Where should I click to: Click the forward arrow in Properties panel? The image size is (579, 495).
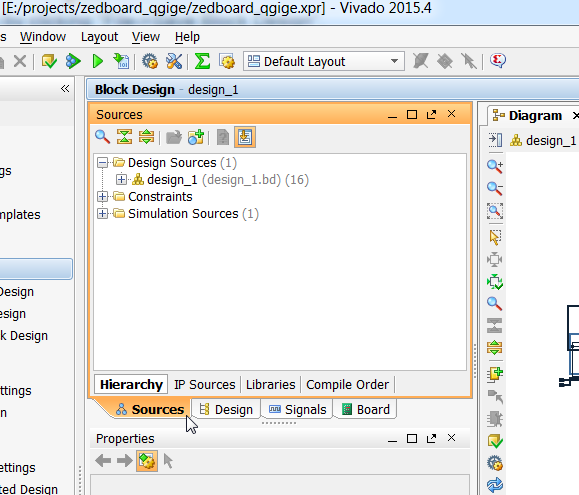tap(124, 461)
